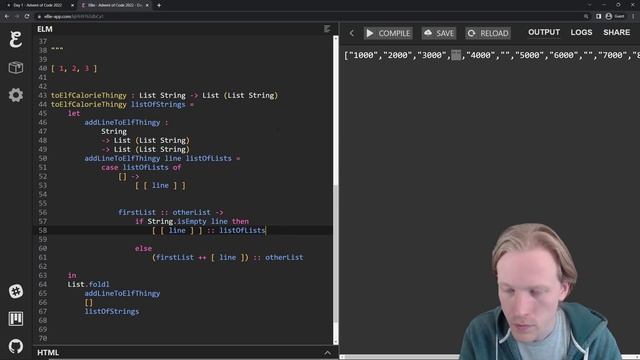Click "case listOfLists of" on line 51

click(x=141, y=167)
